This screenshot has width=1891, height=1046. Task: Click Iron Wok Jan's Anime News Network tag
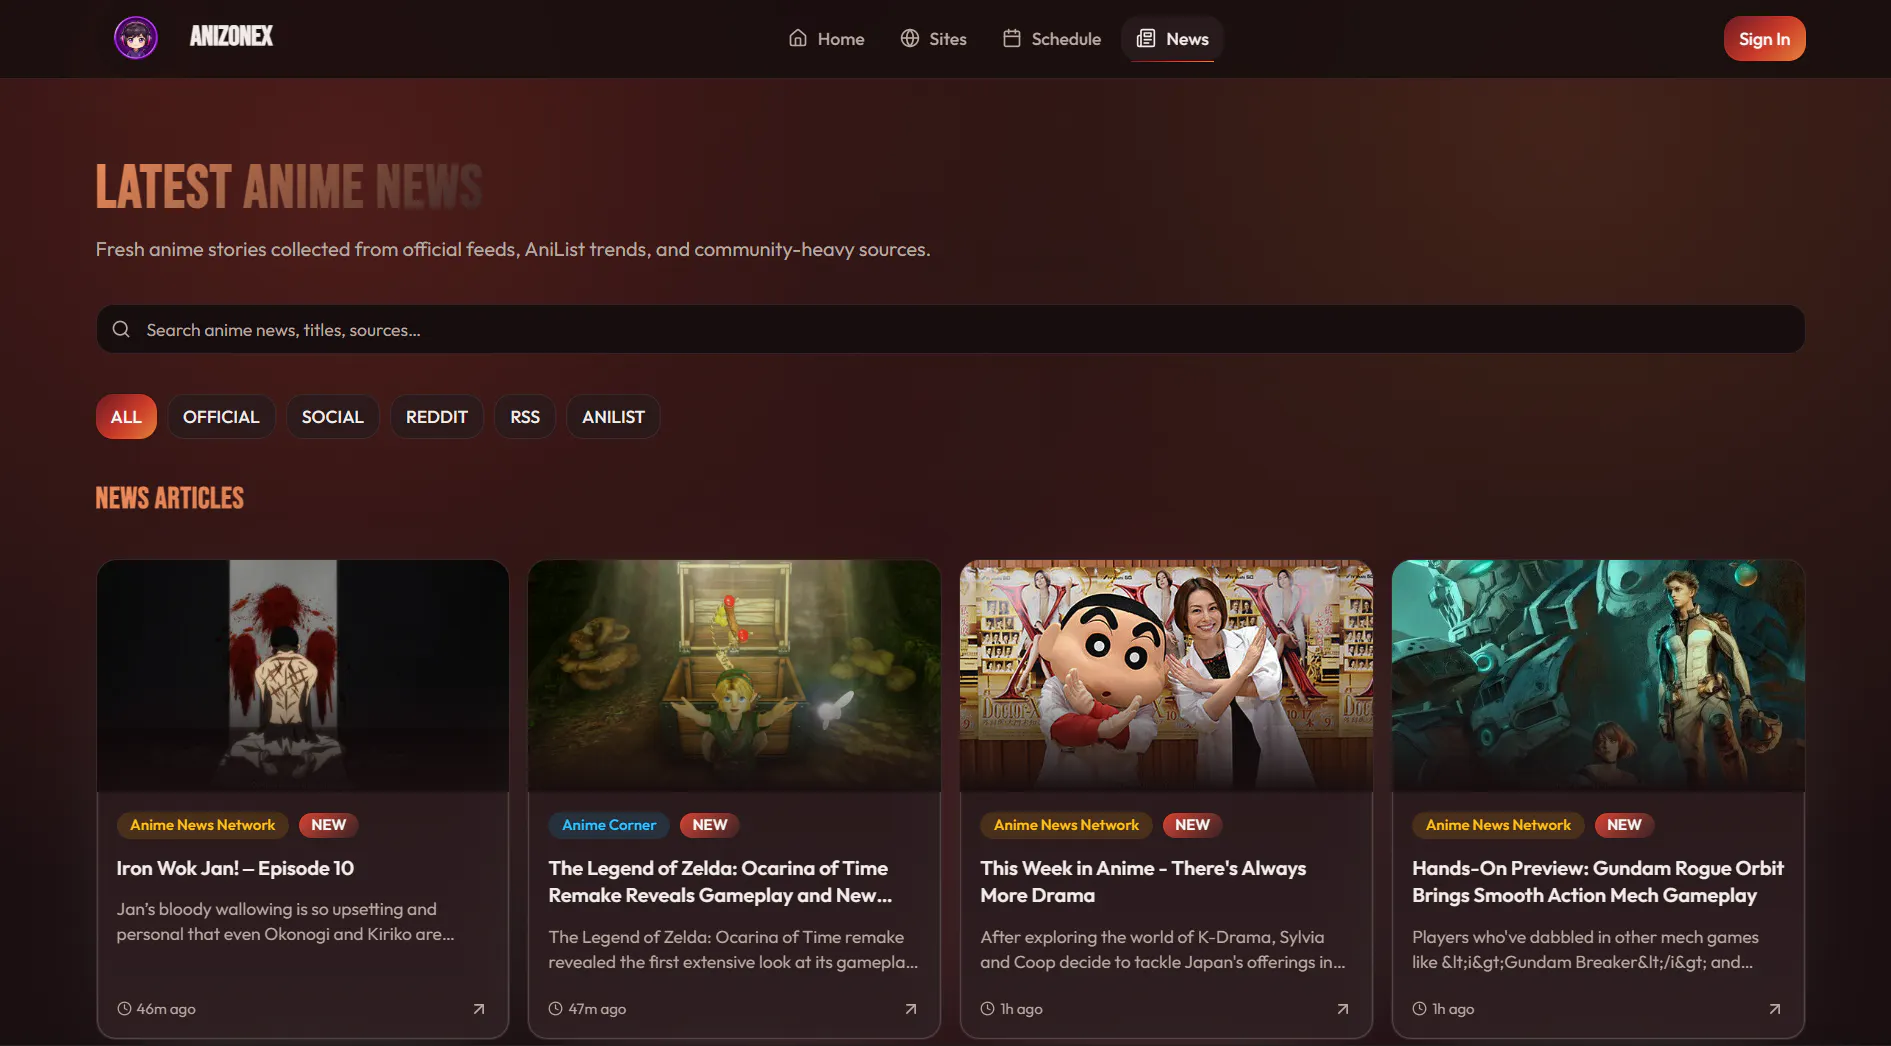pos(202,825)
